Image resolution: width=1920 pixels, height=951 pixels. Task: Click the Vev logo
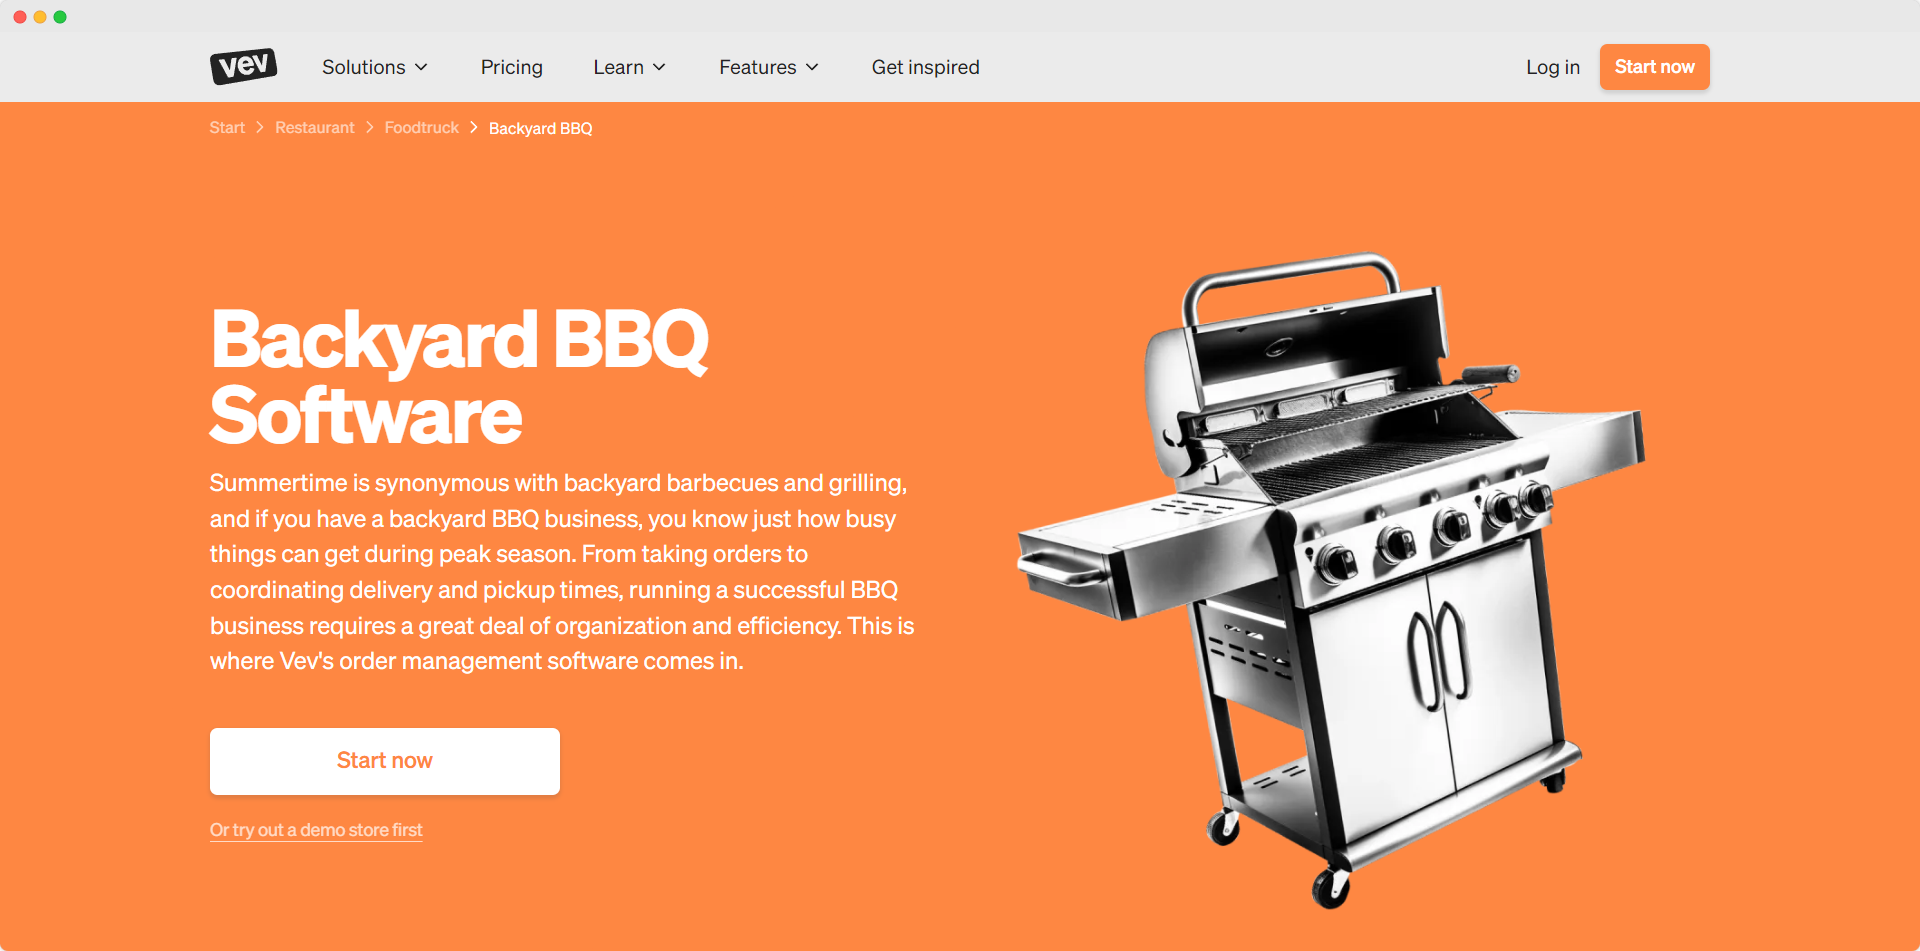coord(243,66)
